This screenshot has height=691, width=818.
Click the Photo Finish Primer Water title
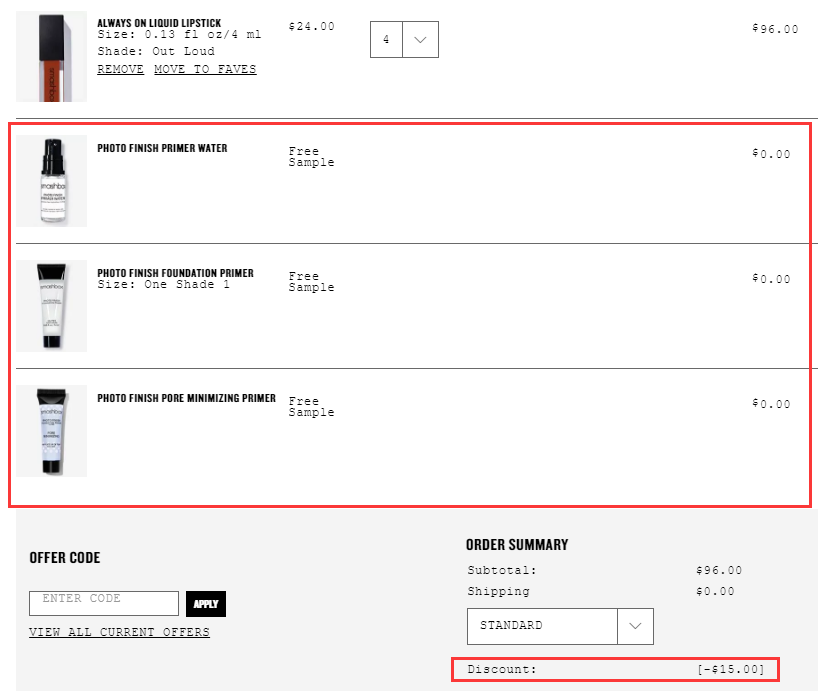(162, 148)
